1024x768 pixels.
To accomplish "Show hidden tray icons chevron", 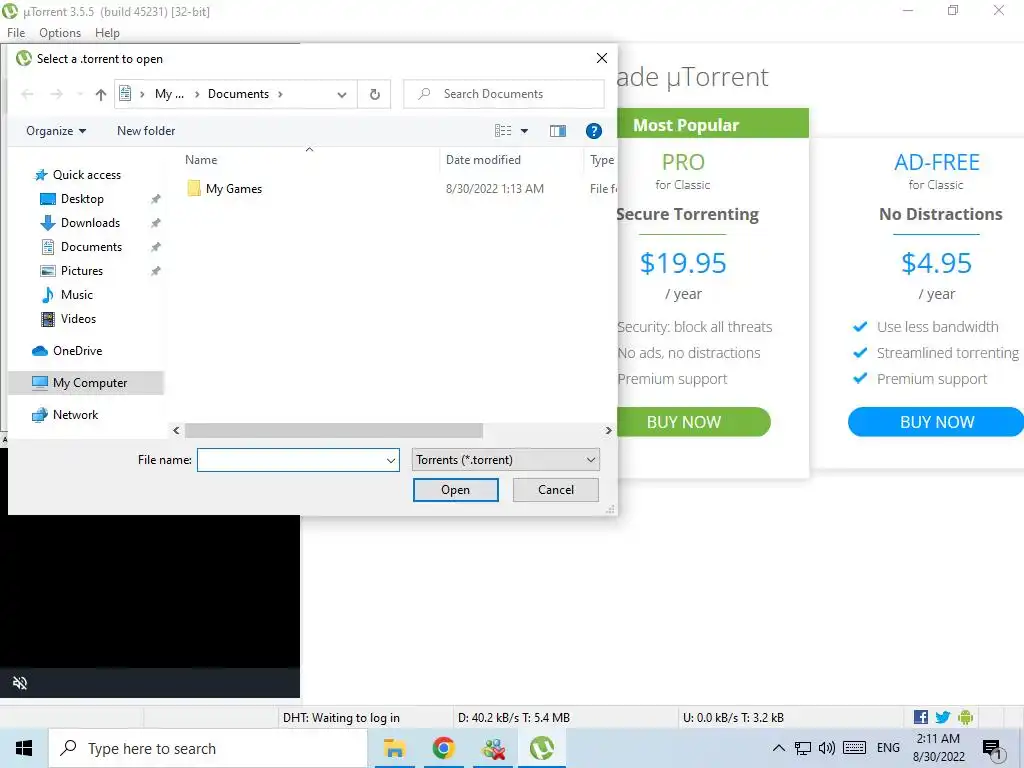I will [x=778, y=748].
